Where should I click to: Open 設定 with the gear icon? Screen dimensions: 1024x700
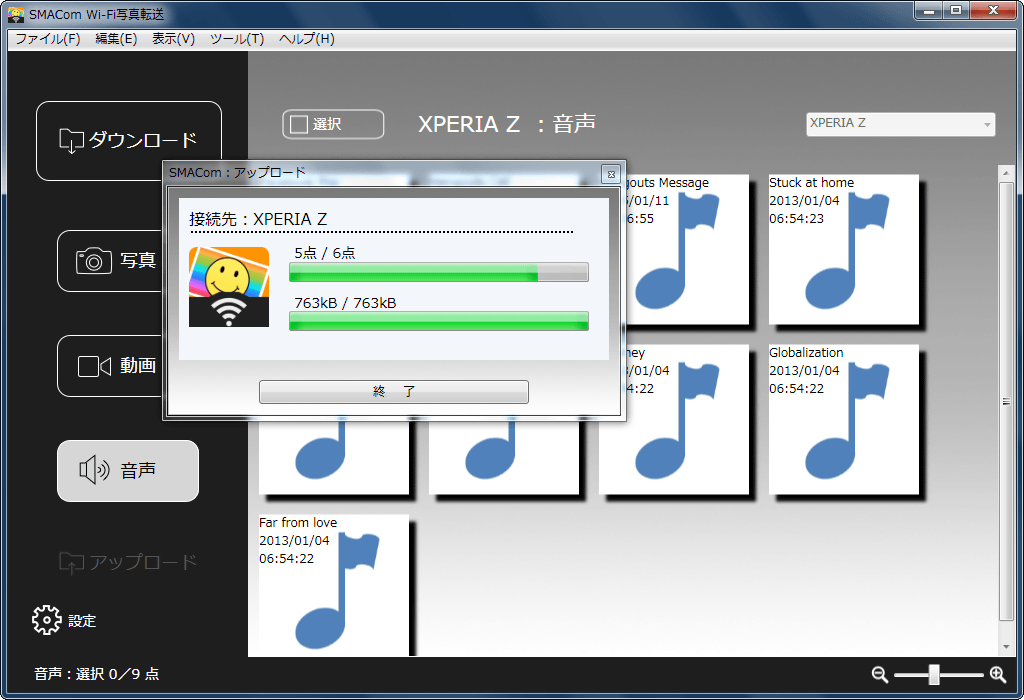46,620
